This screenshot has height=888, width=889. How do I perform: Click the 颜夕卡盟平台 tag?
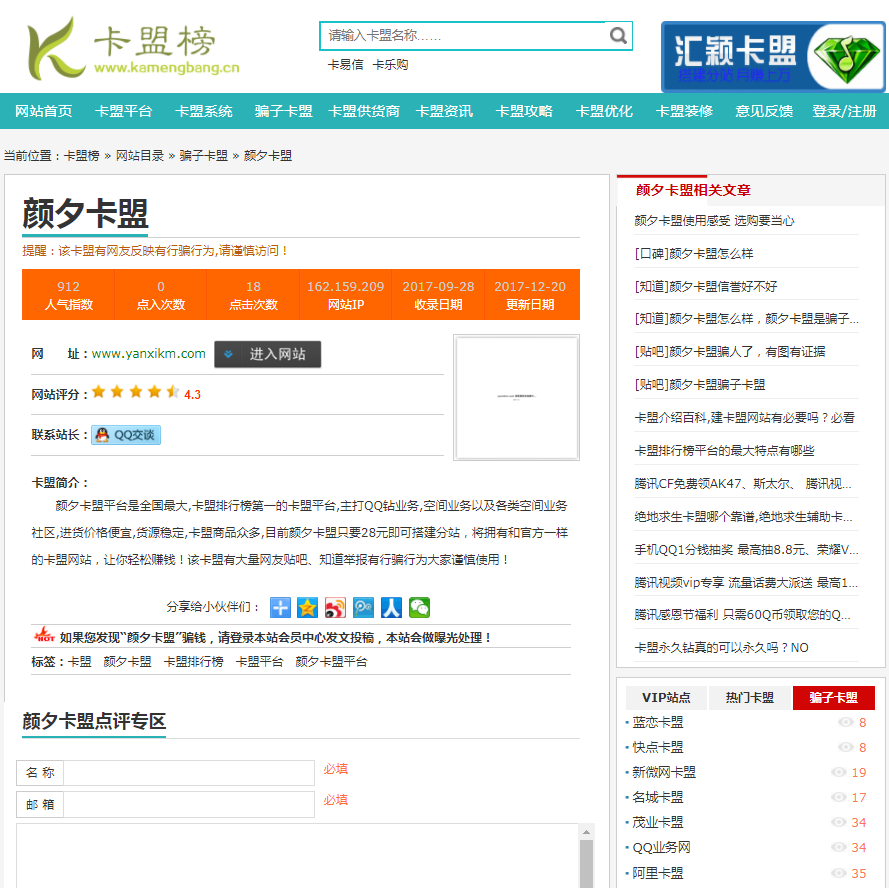click(x=331, y=662)
